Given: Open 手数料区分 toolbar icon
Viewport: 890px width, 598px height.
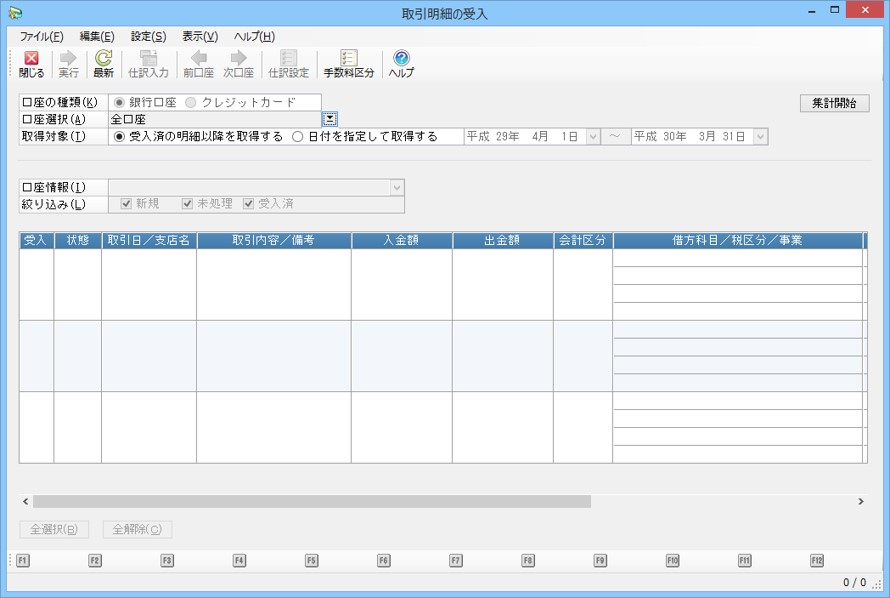Looking at the screenshot, I should 348,64.
